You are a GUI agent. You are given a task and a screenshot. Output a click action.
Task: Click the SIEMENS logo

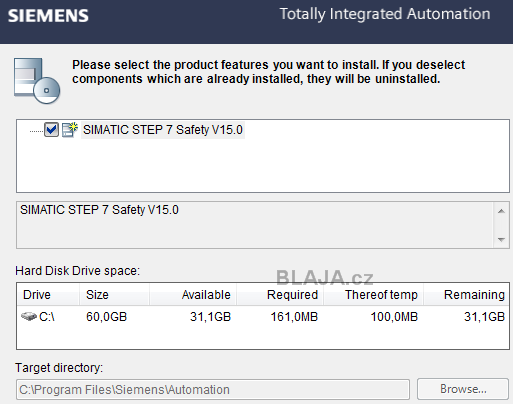point(48,16)
